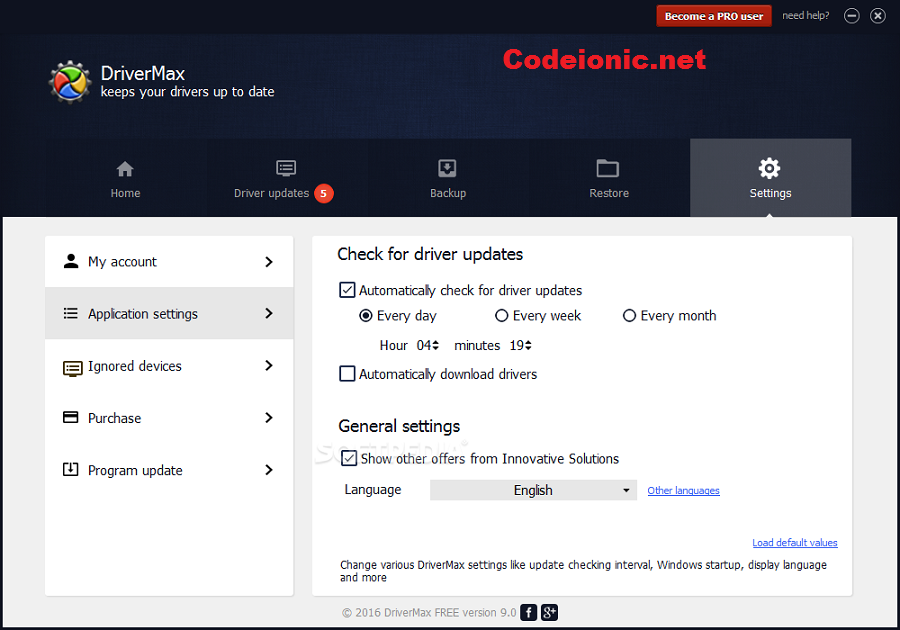Screen dimensions: 900x630
Task: Click the Purchase credit card icon
Action: (71, 417)
